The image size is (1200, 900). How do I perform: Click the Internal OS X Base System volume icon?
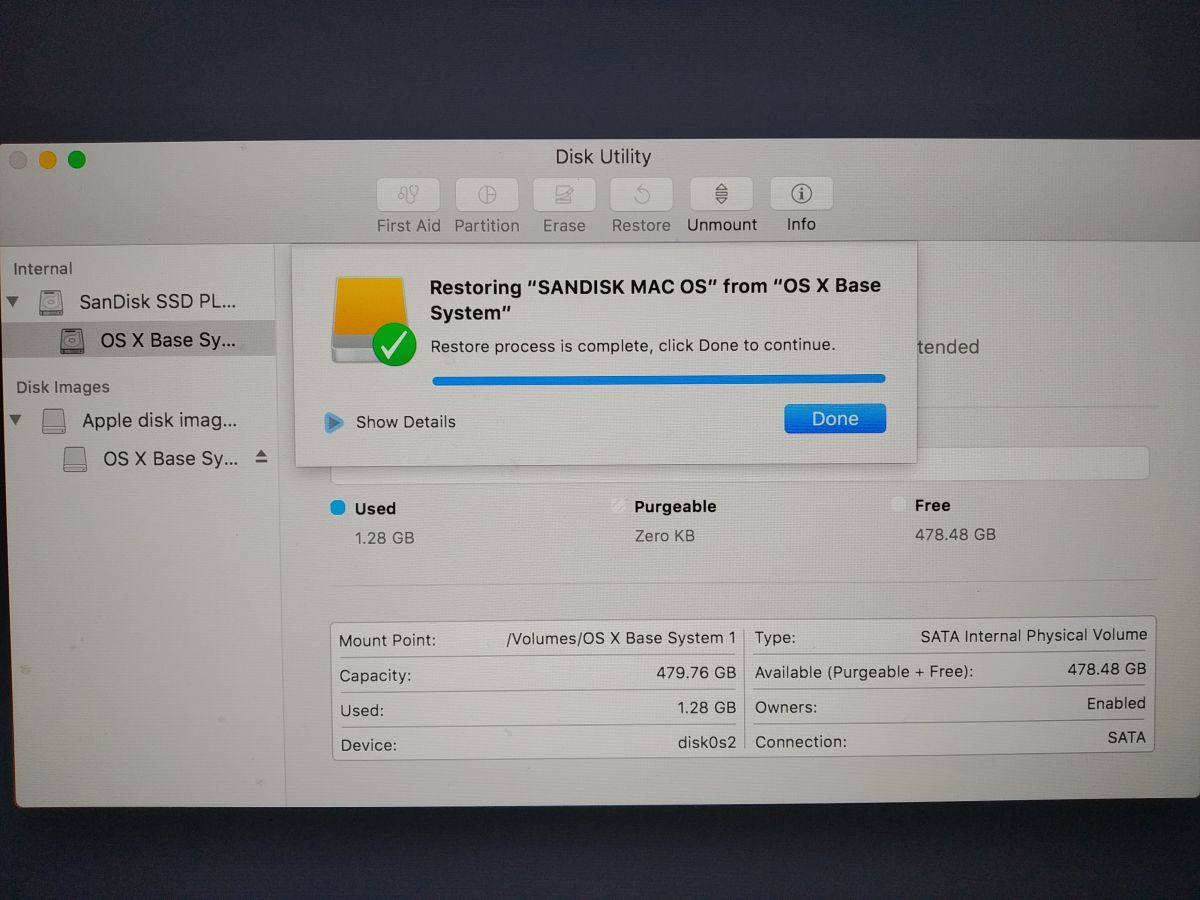click(72, 340)
